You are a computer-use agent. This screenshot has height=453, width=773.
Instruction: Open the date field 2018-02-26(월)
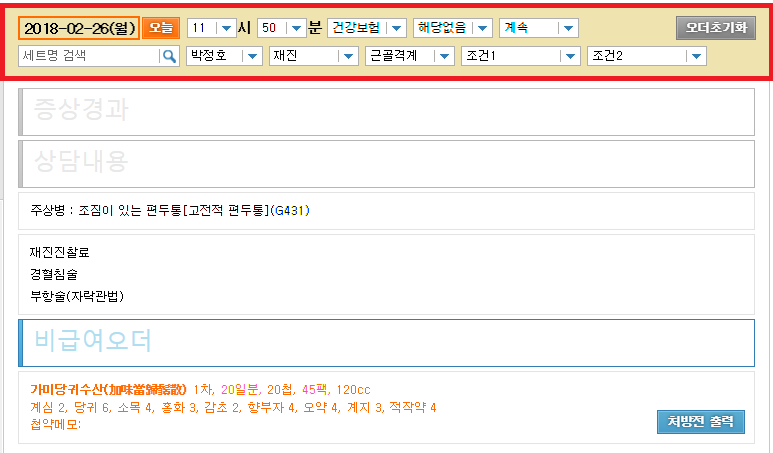(x=79, y=28)
